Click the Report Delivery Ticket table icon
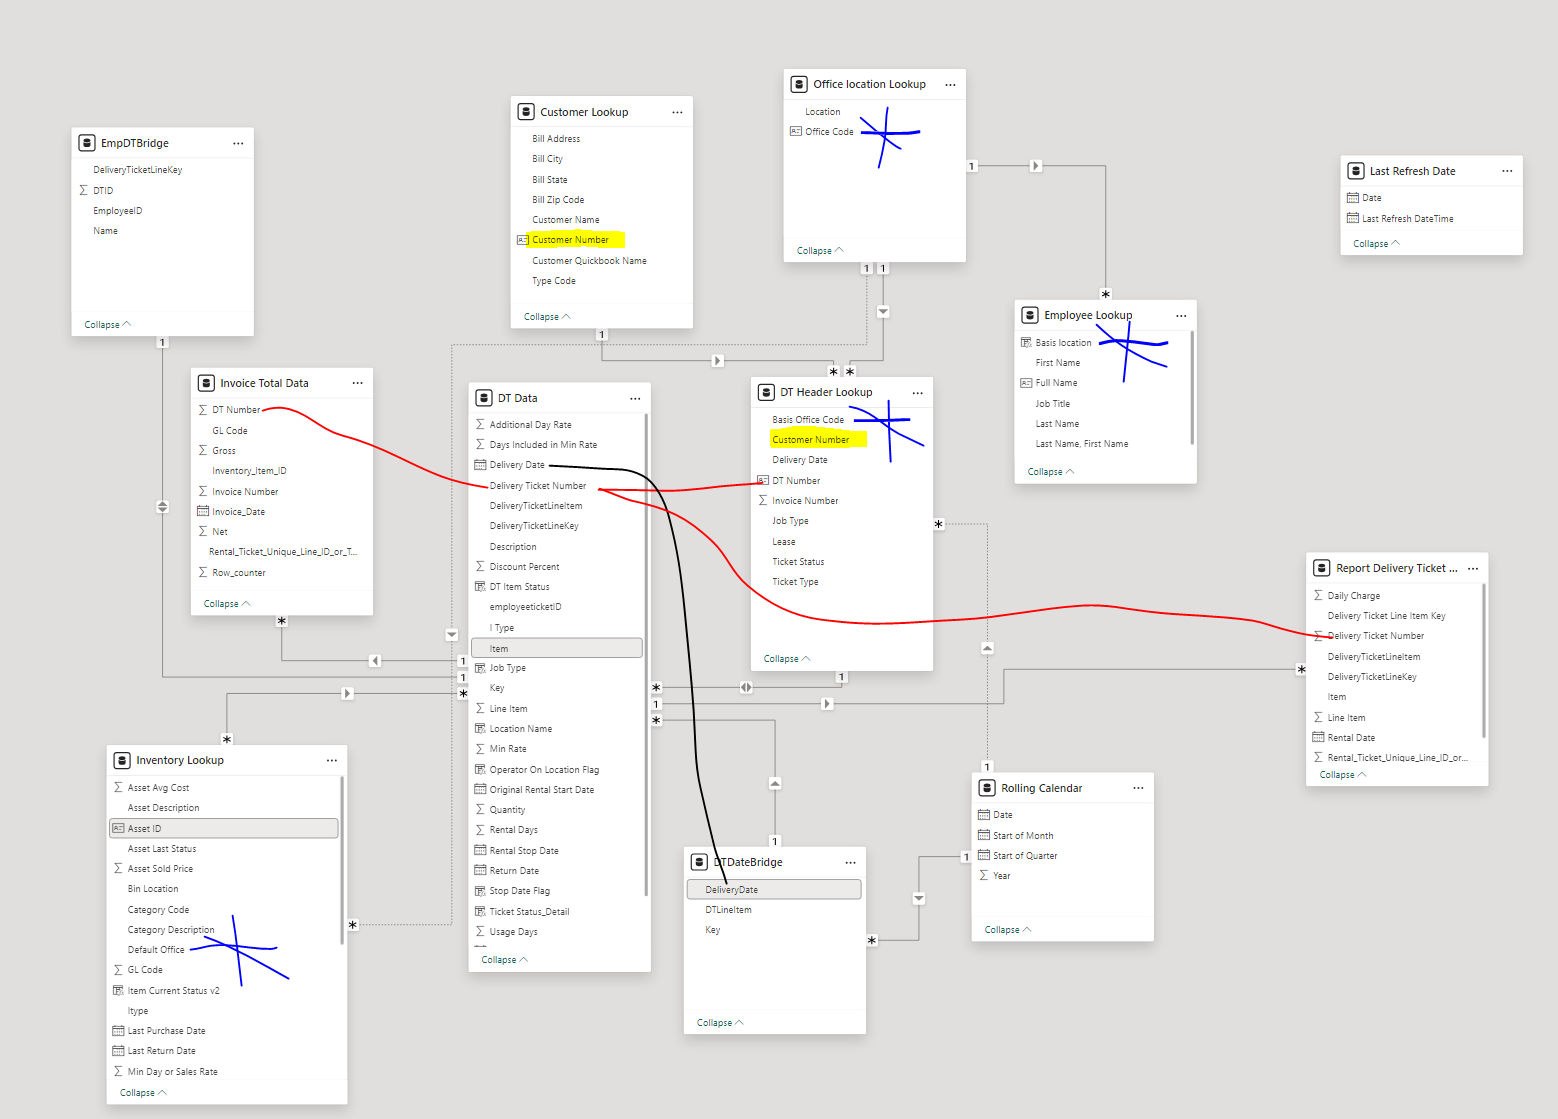Image resolution: width=1558 pixels, height=1119 pixels. (x=1322, y=568)
